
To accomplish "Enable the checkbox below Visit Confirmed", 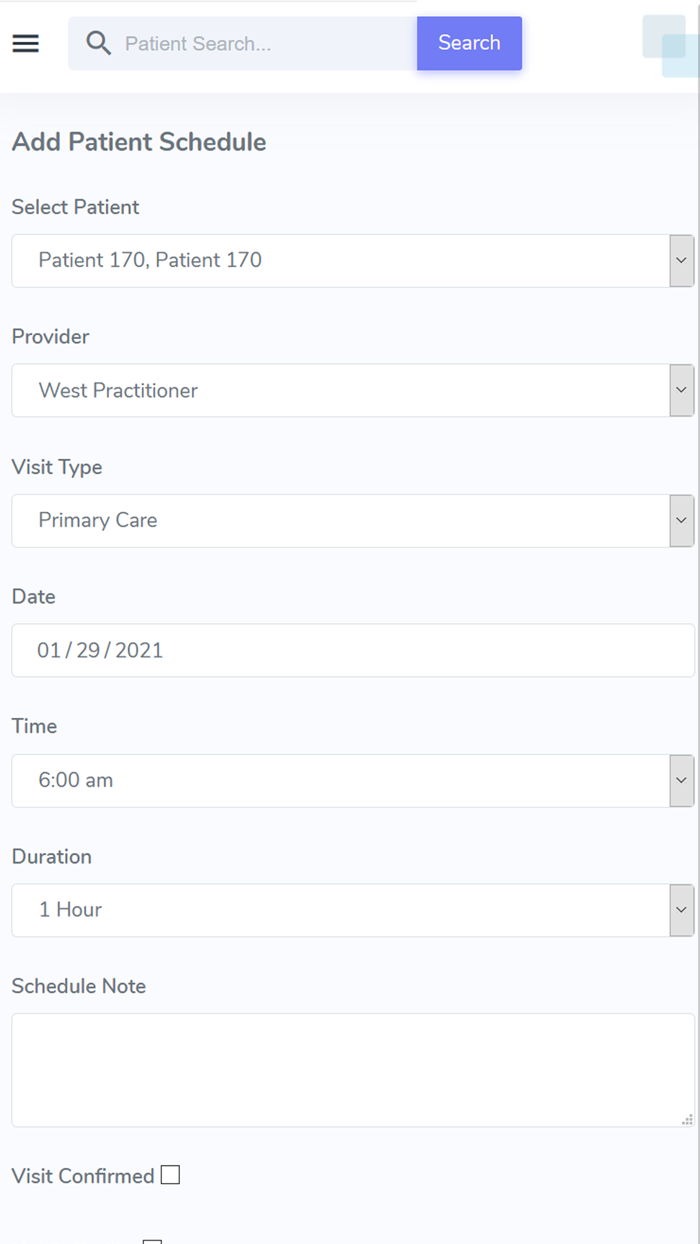I will click(x=152, y=1240).
